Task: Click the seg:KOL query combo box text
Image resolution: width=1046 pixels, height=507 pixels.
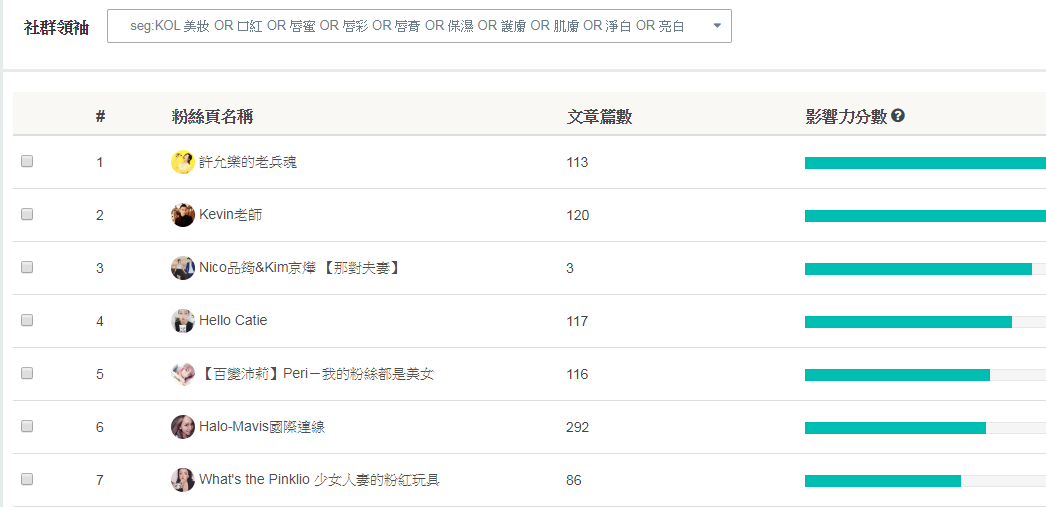Action: [x=407, y=26]
